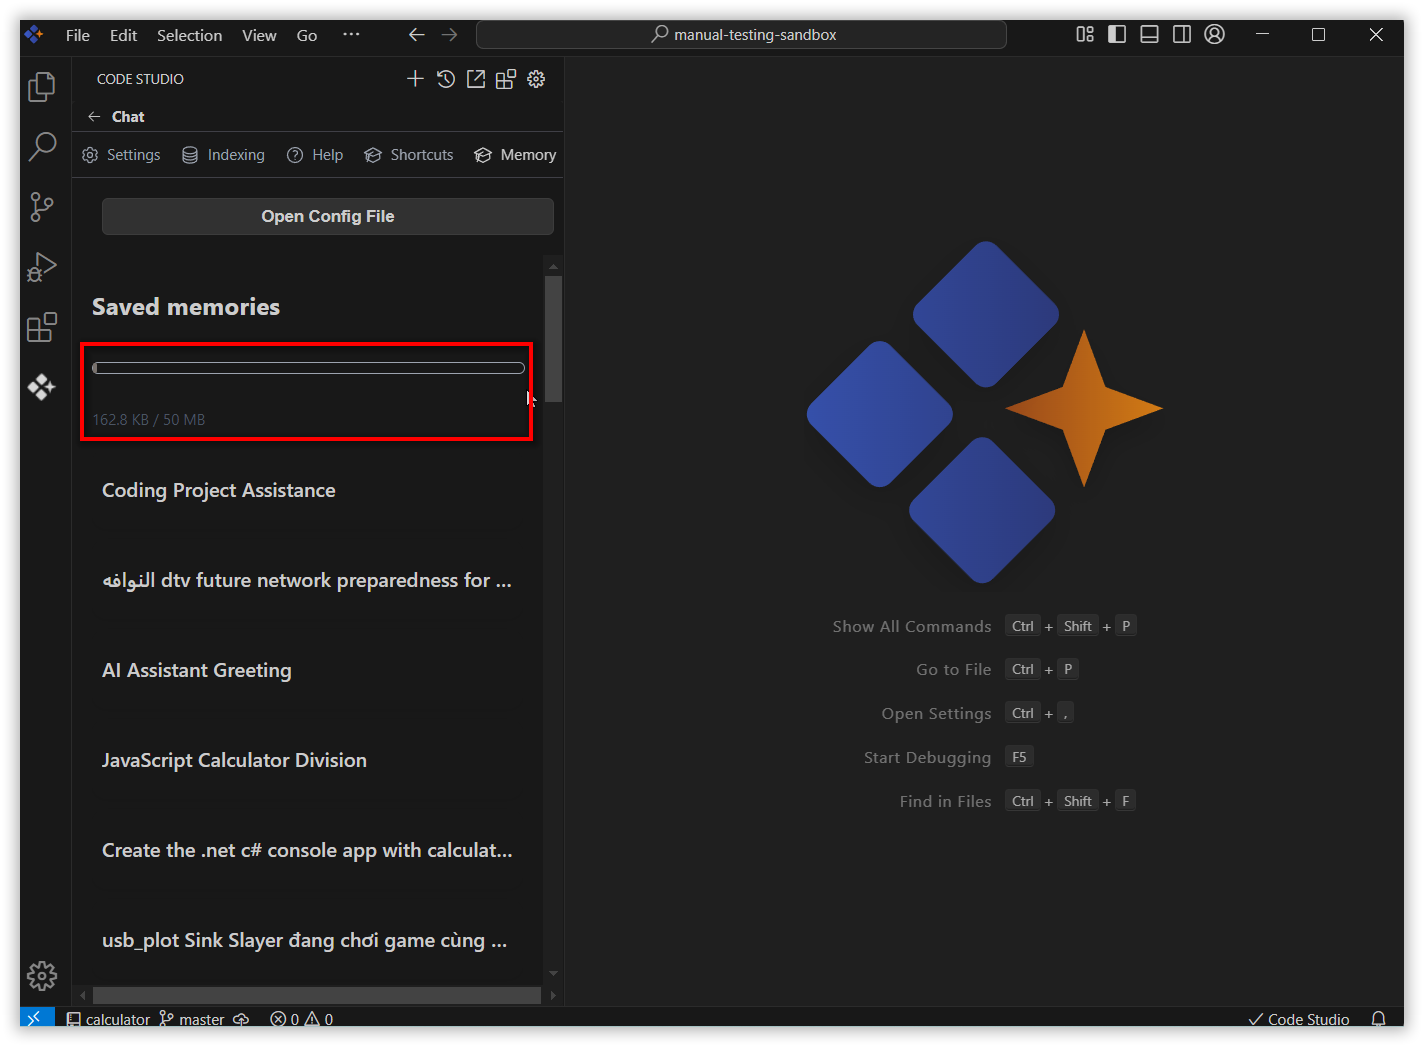
Task: Open the Go menu
Action: tap(307, 35)
